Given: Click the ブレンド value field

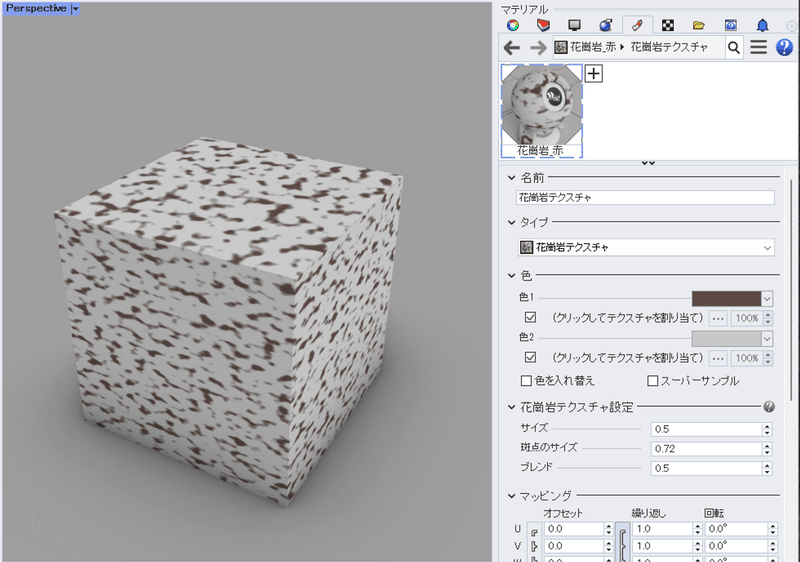Looking at the screenshot, I should click(x=706, y=468).
